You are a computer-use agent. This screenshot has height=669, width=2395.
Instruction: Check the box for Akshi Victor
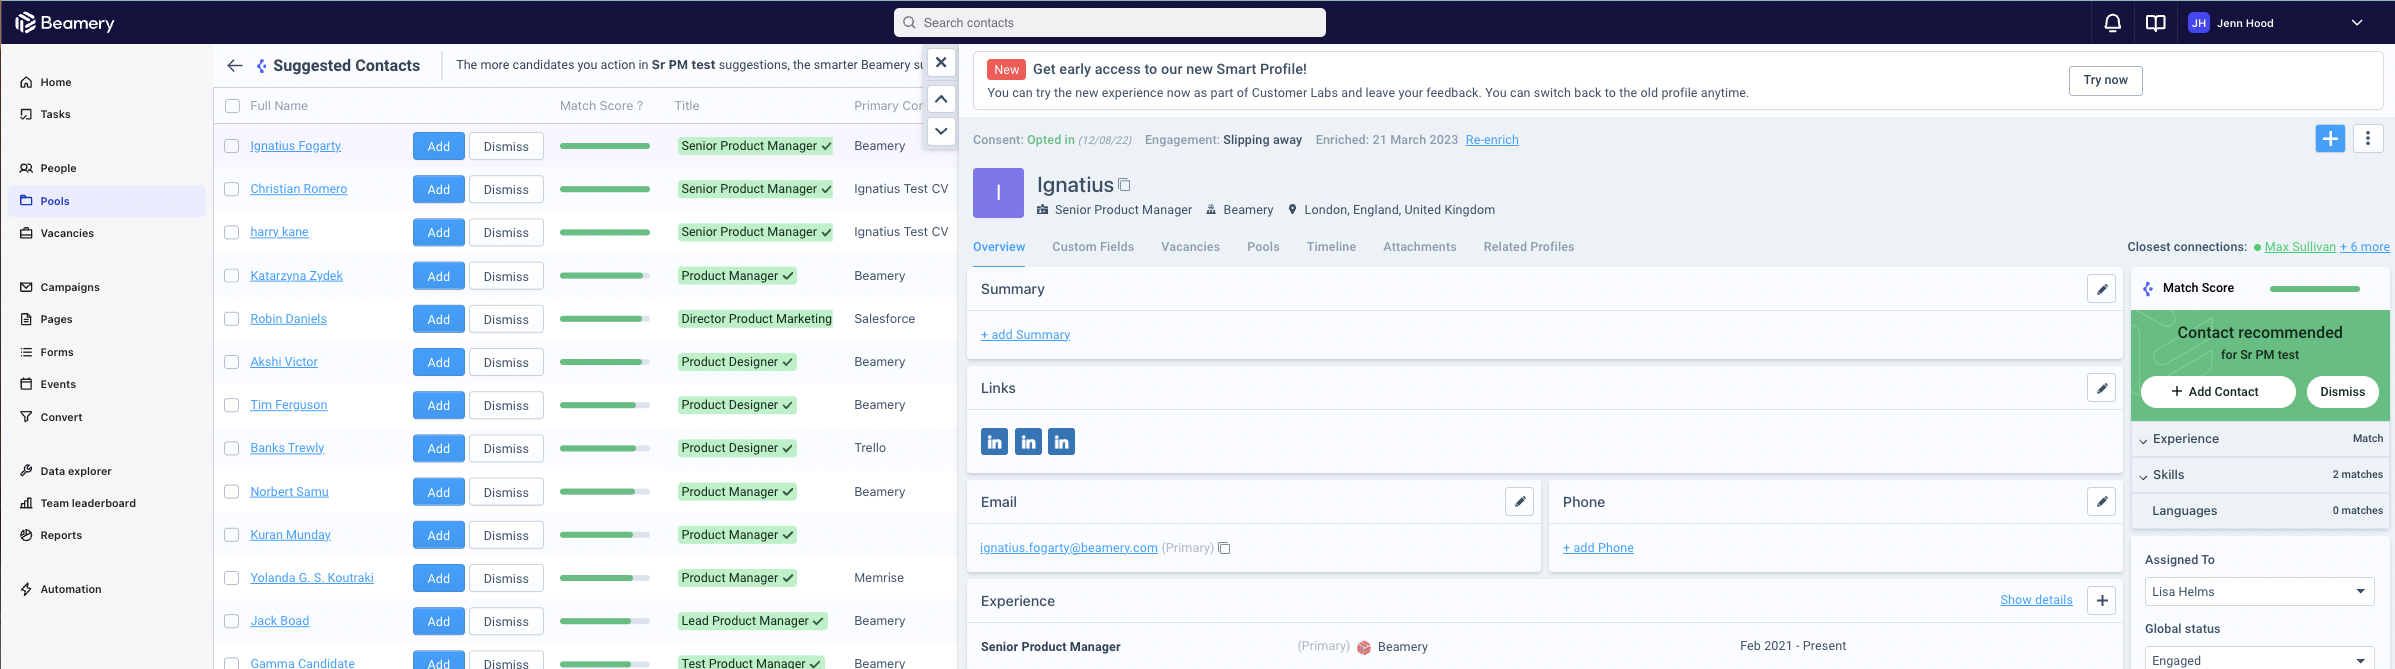[x=232, y=362]
